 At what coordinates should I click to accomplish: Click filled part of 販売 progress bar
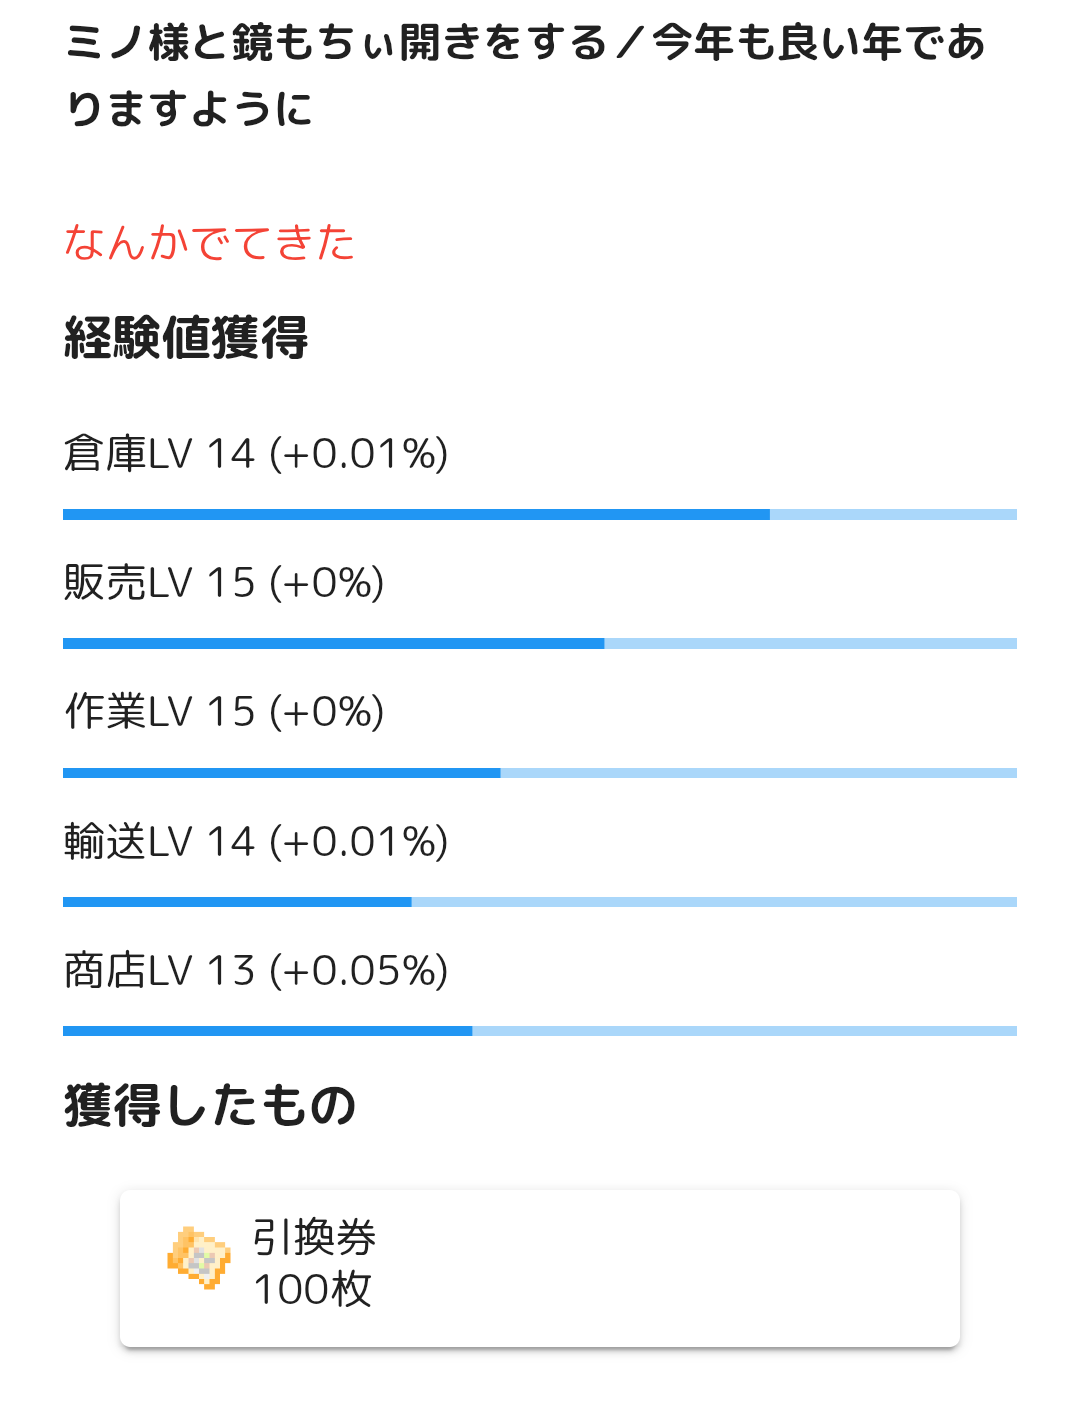[x=333, y=644]
